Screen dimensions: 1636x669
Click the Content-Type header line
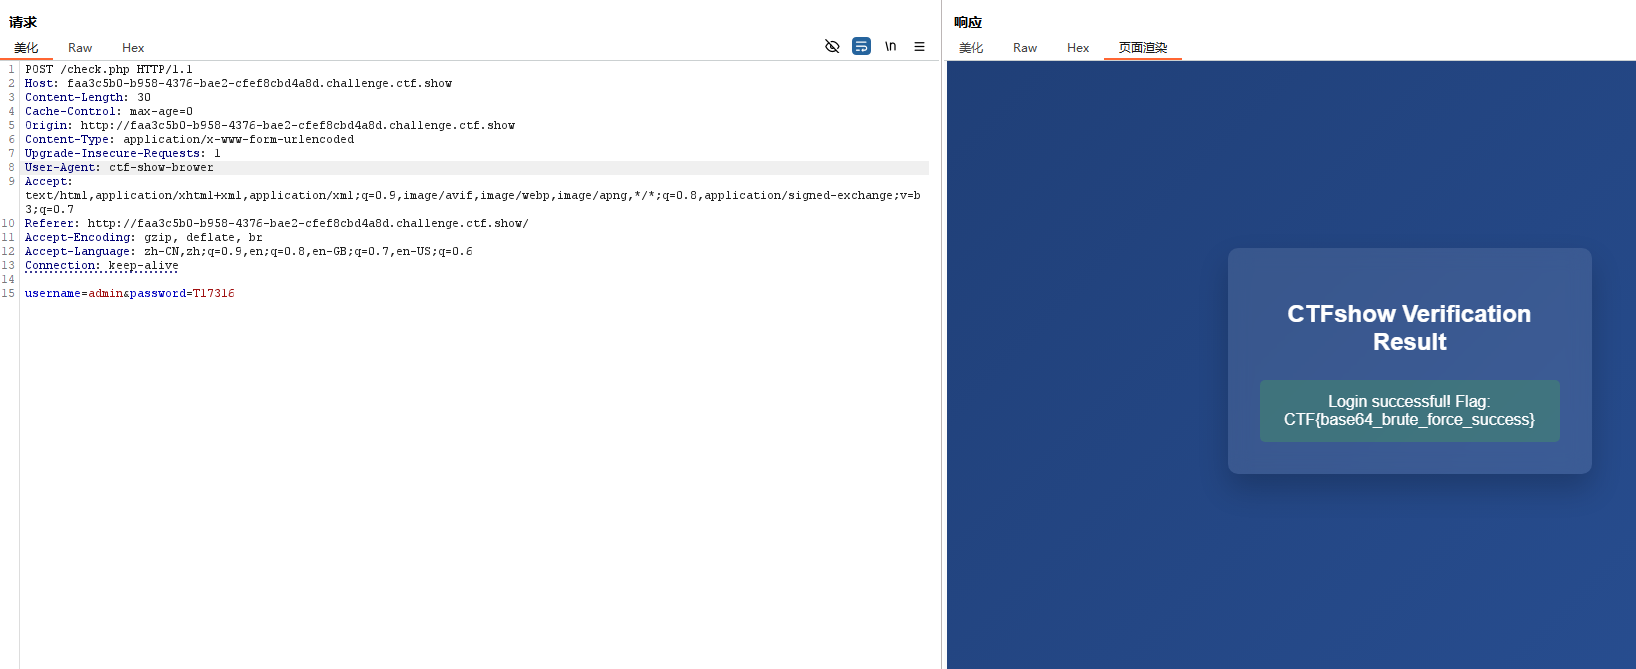tap(190, 140)
